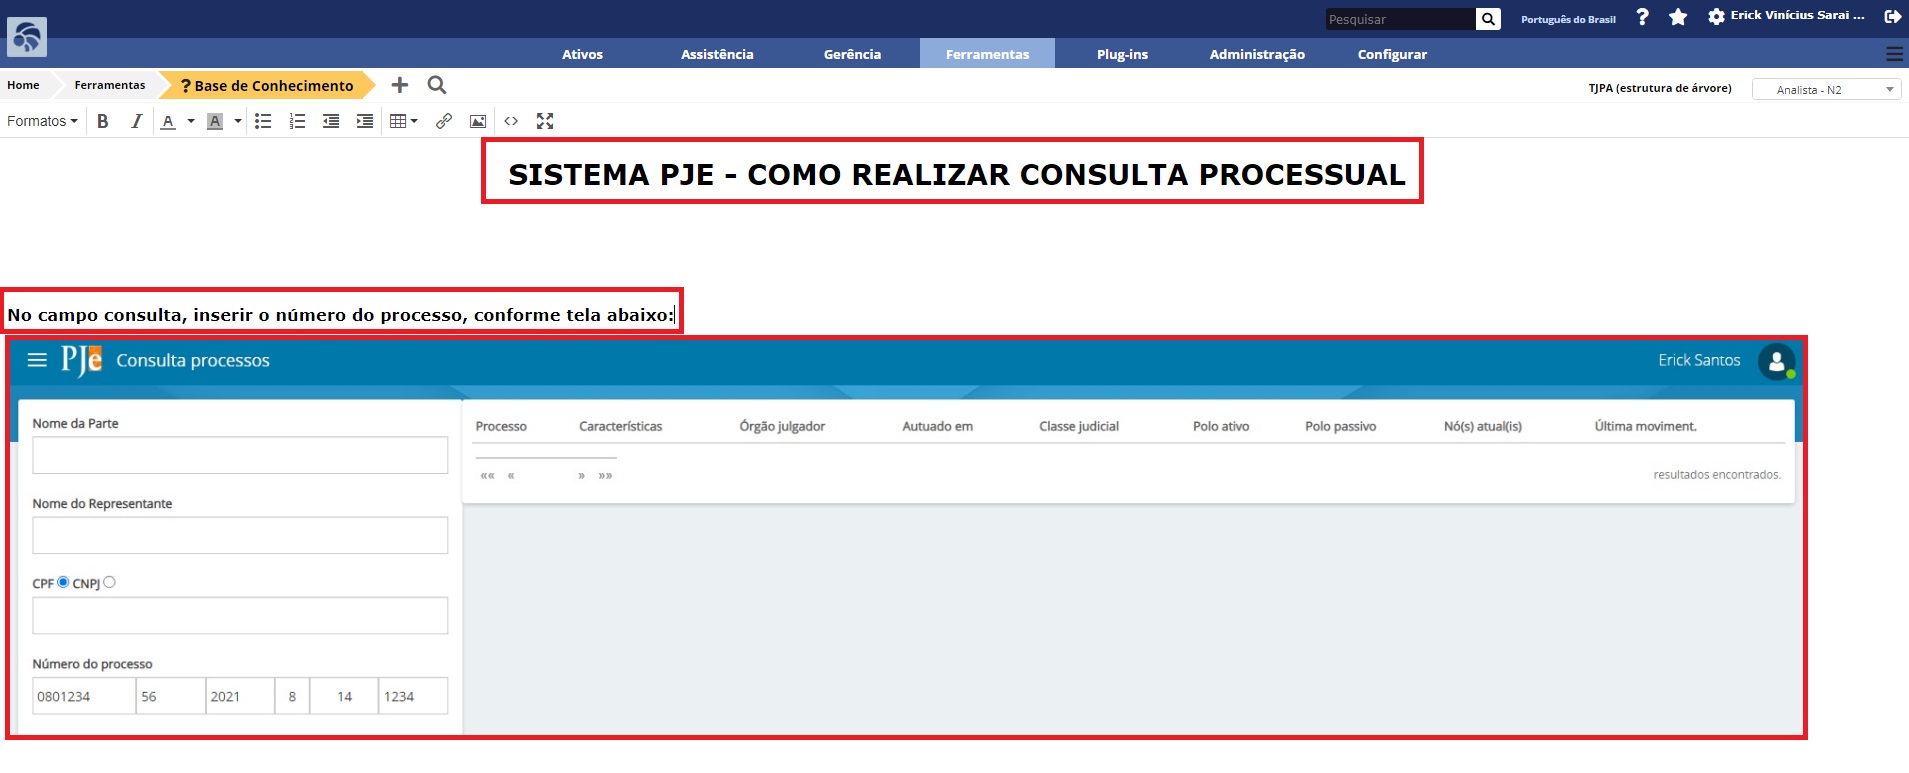This screenshot has width=1909, height=773.
Task: Open the Ativos menu
Action: 582,54
